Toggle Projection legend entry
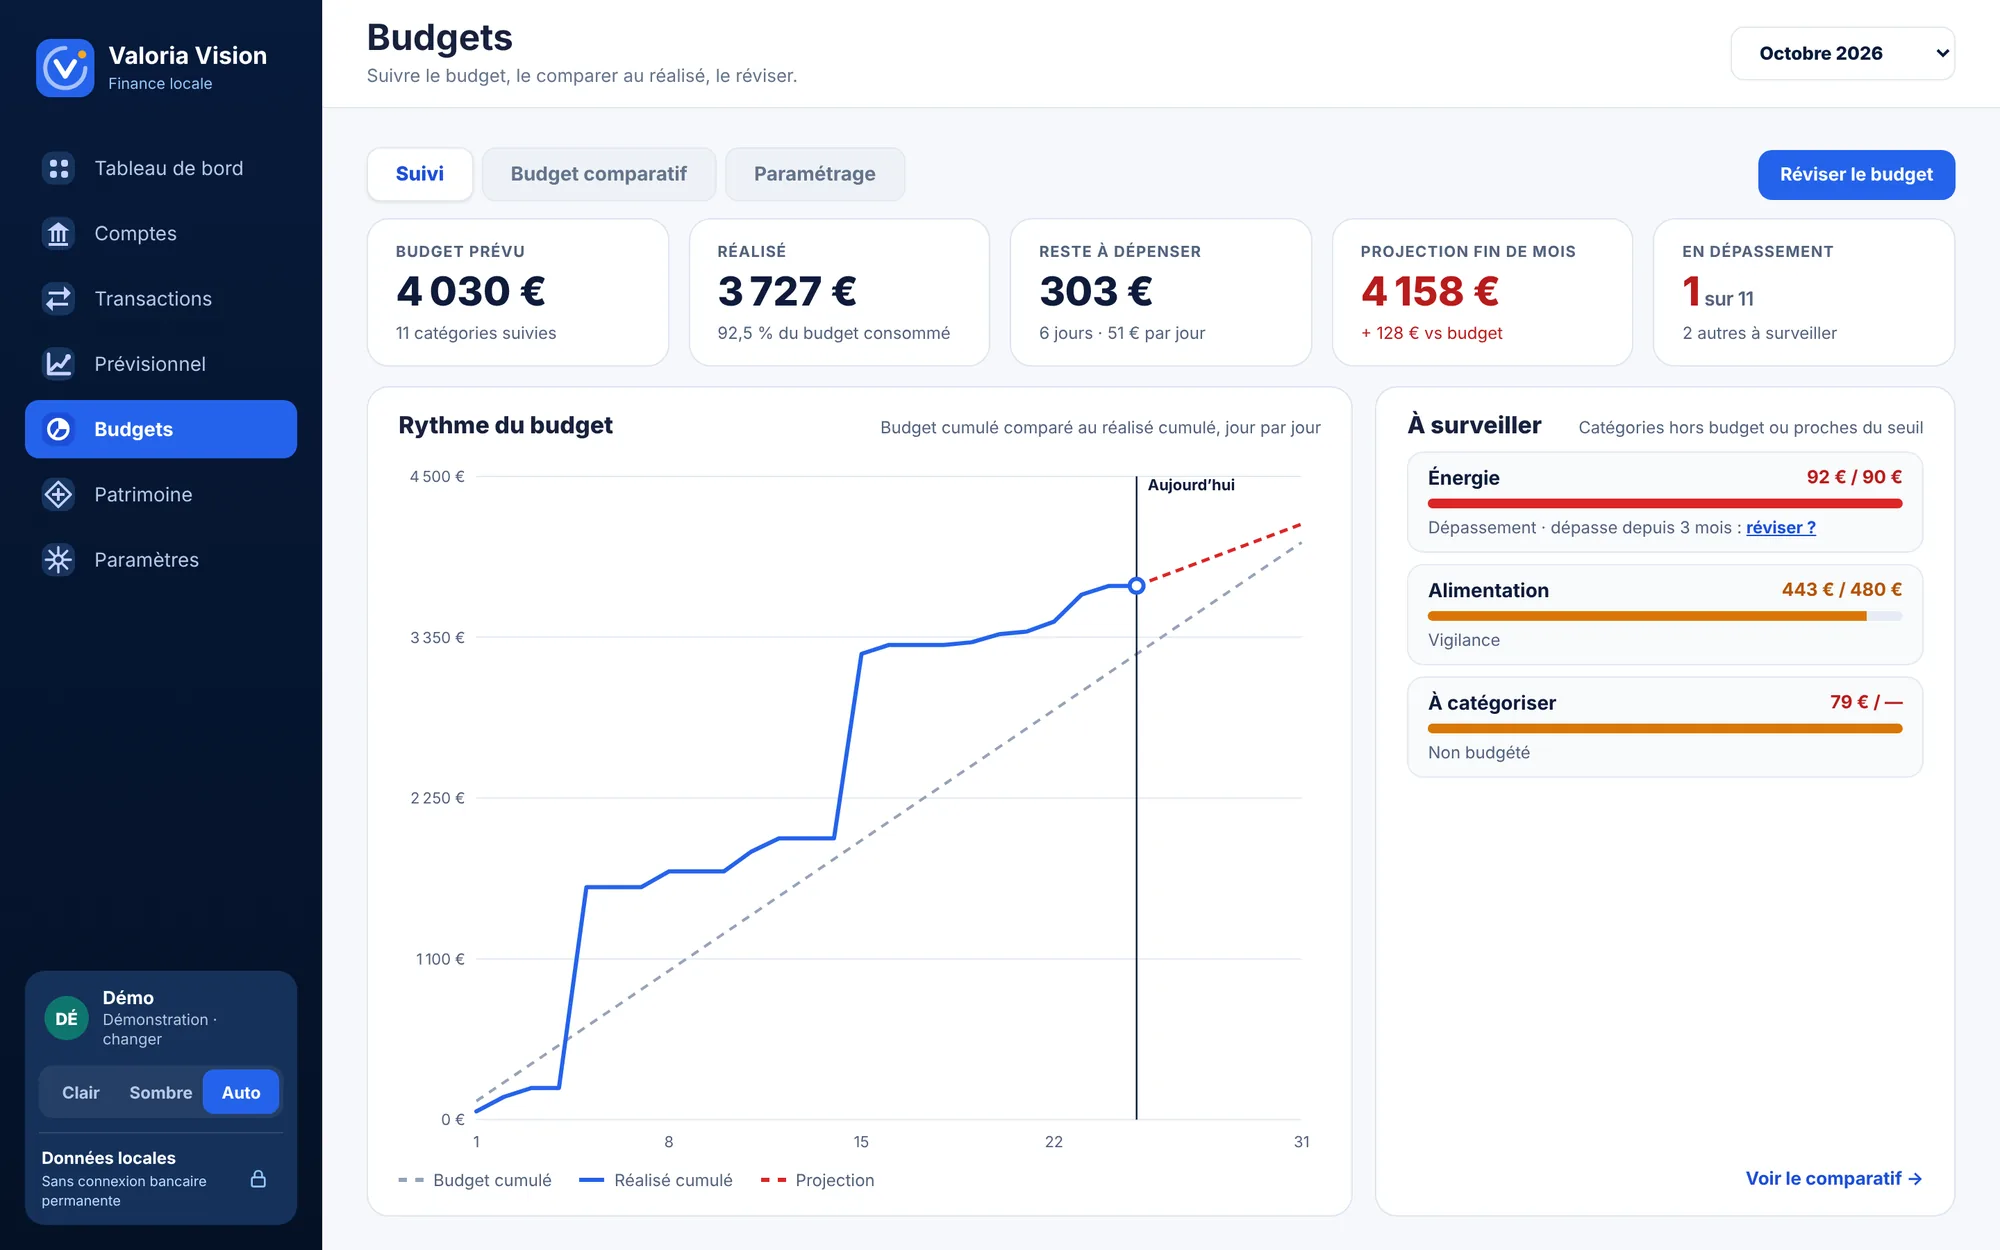The image size is (2000, 1250). point(817,1181)
